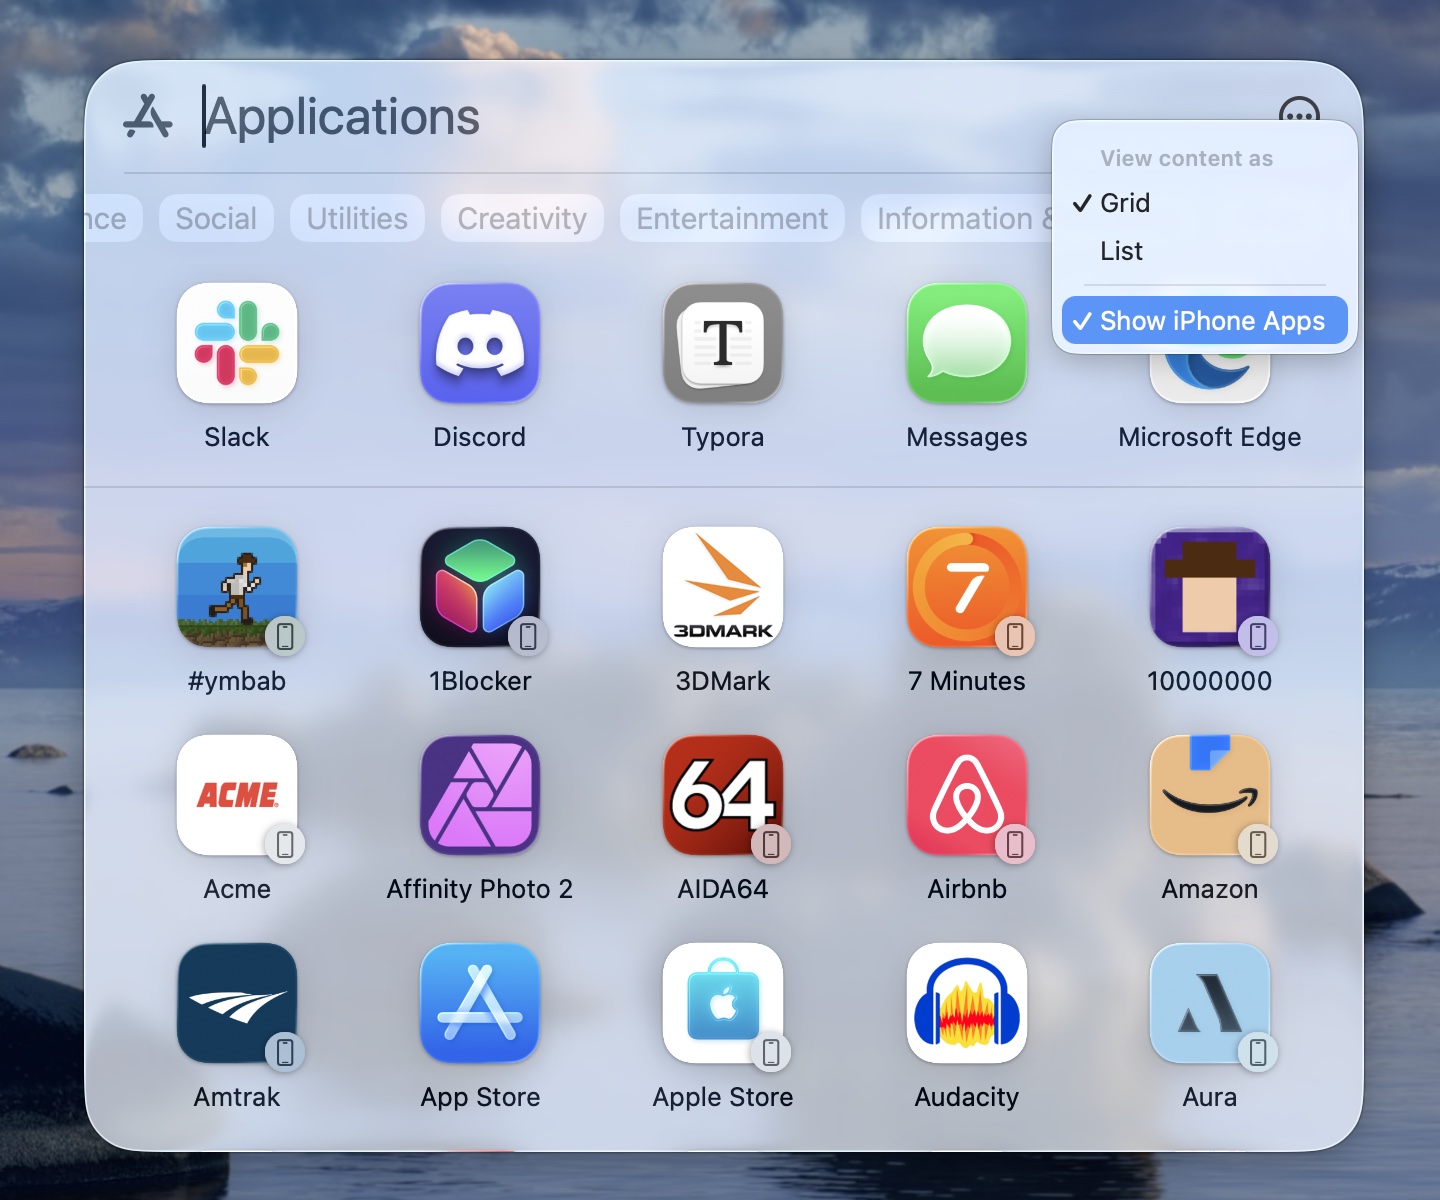Select Grid view option
The width and height of the screenshot is (1440, 1200).
[1125, 203]
